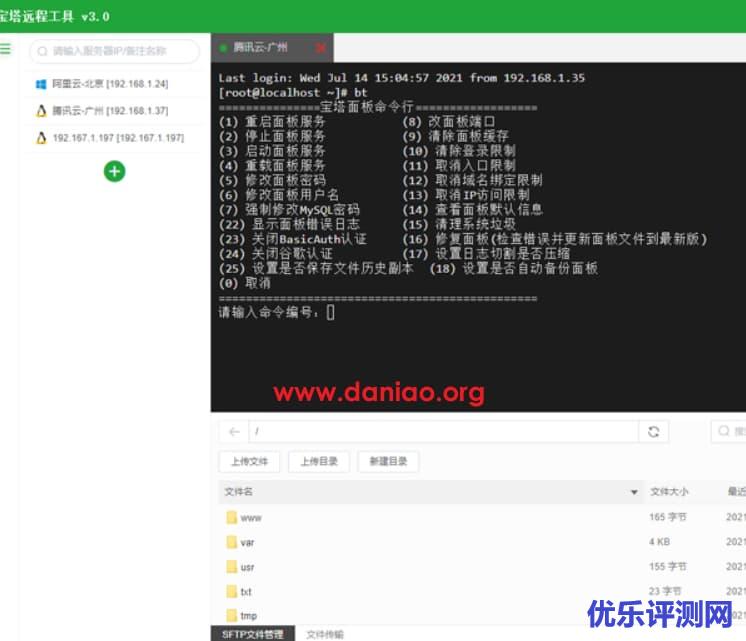Screen dimensions: 746x641
Task: Click the 165 字节 size cell
Action: coord(667,517)
